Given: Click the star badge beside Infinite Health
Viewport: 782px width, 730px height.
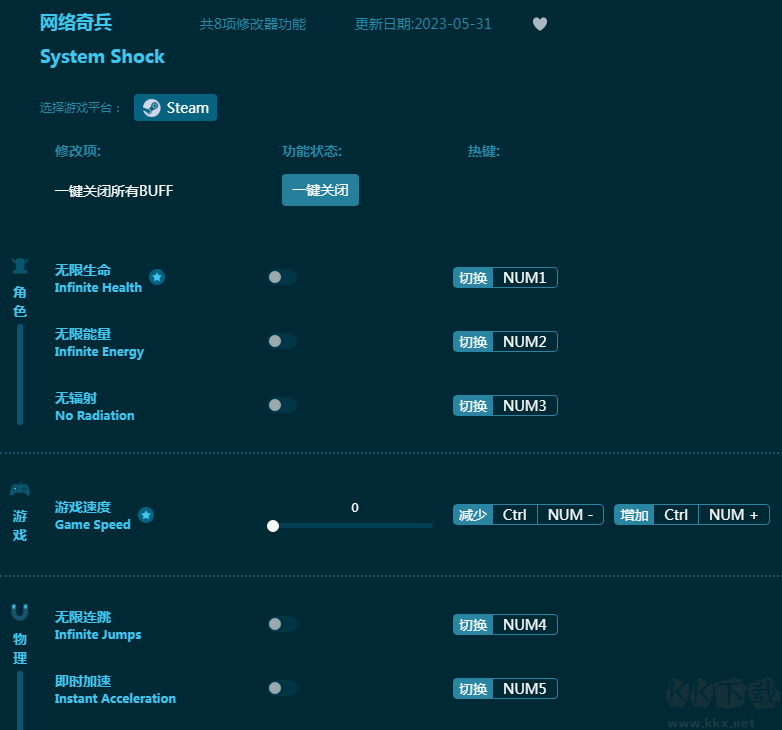Looking at the screenshot, I should point(157,277).
